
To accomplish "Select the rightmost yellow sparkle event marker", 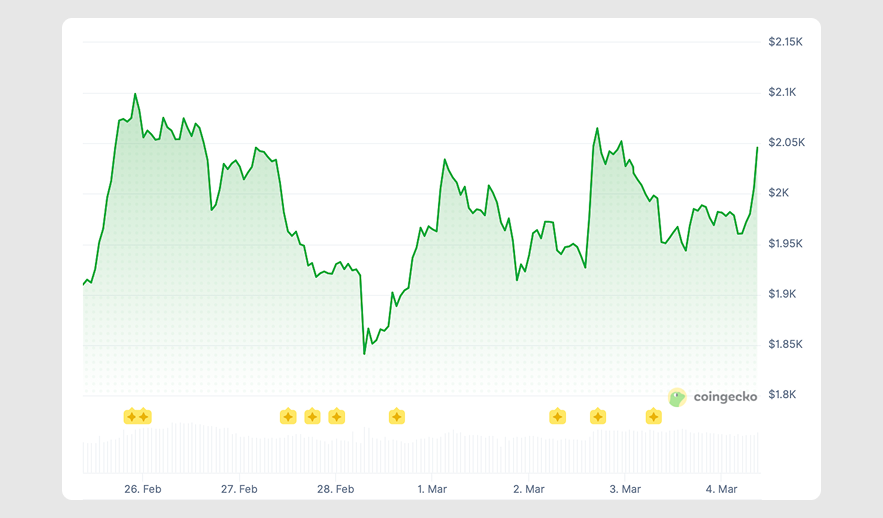I will point(653,416).
